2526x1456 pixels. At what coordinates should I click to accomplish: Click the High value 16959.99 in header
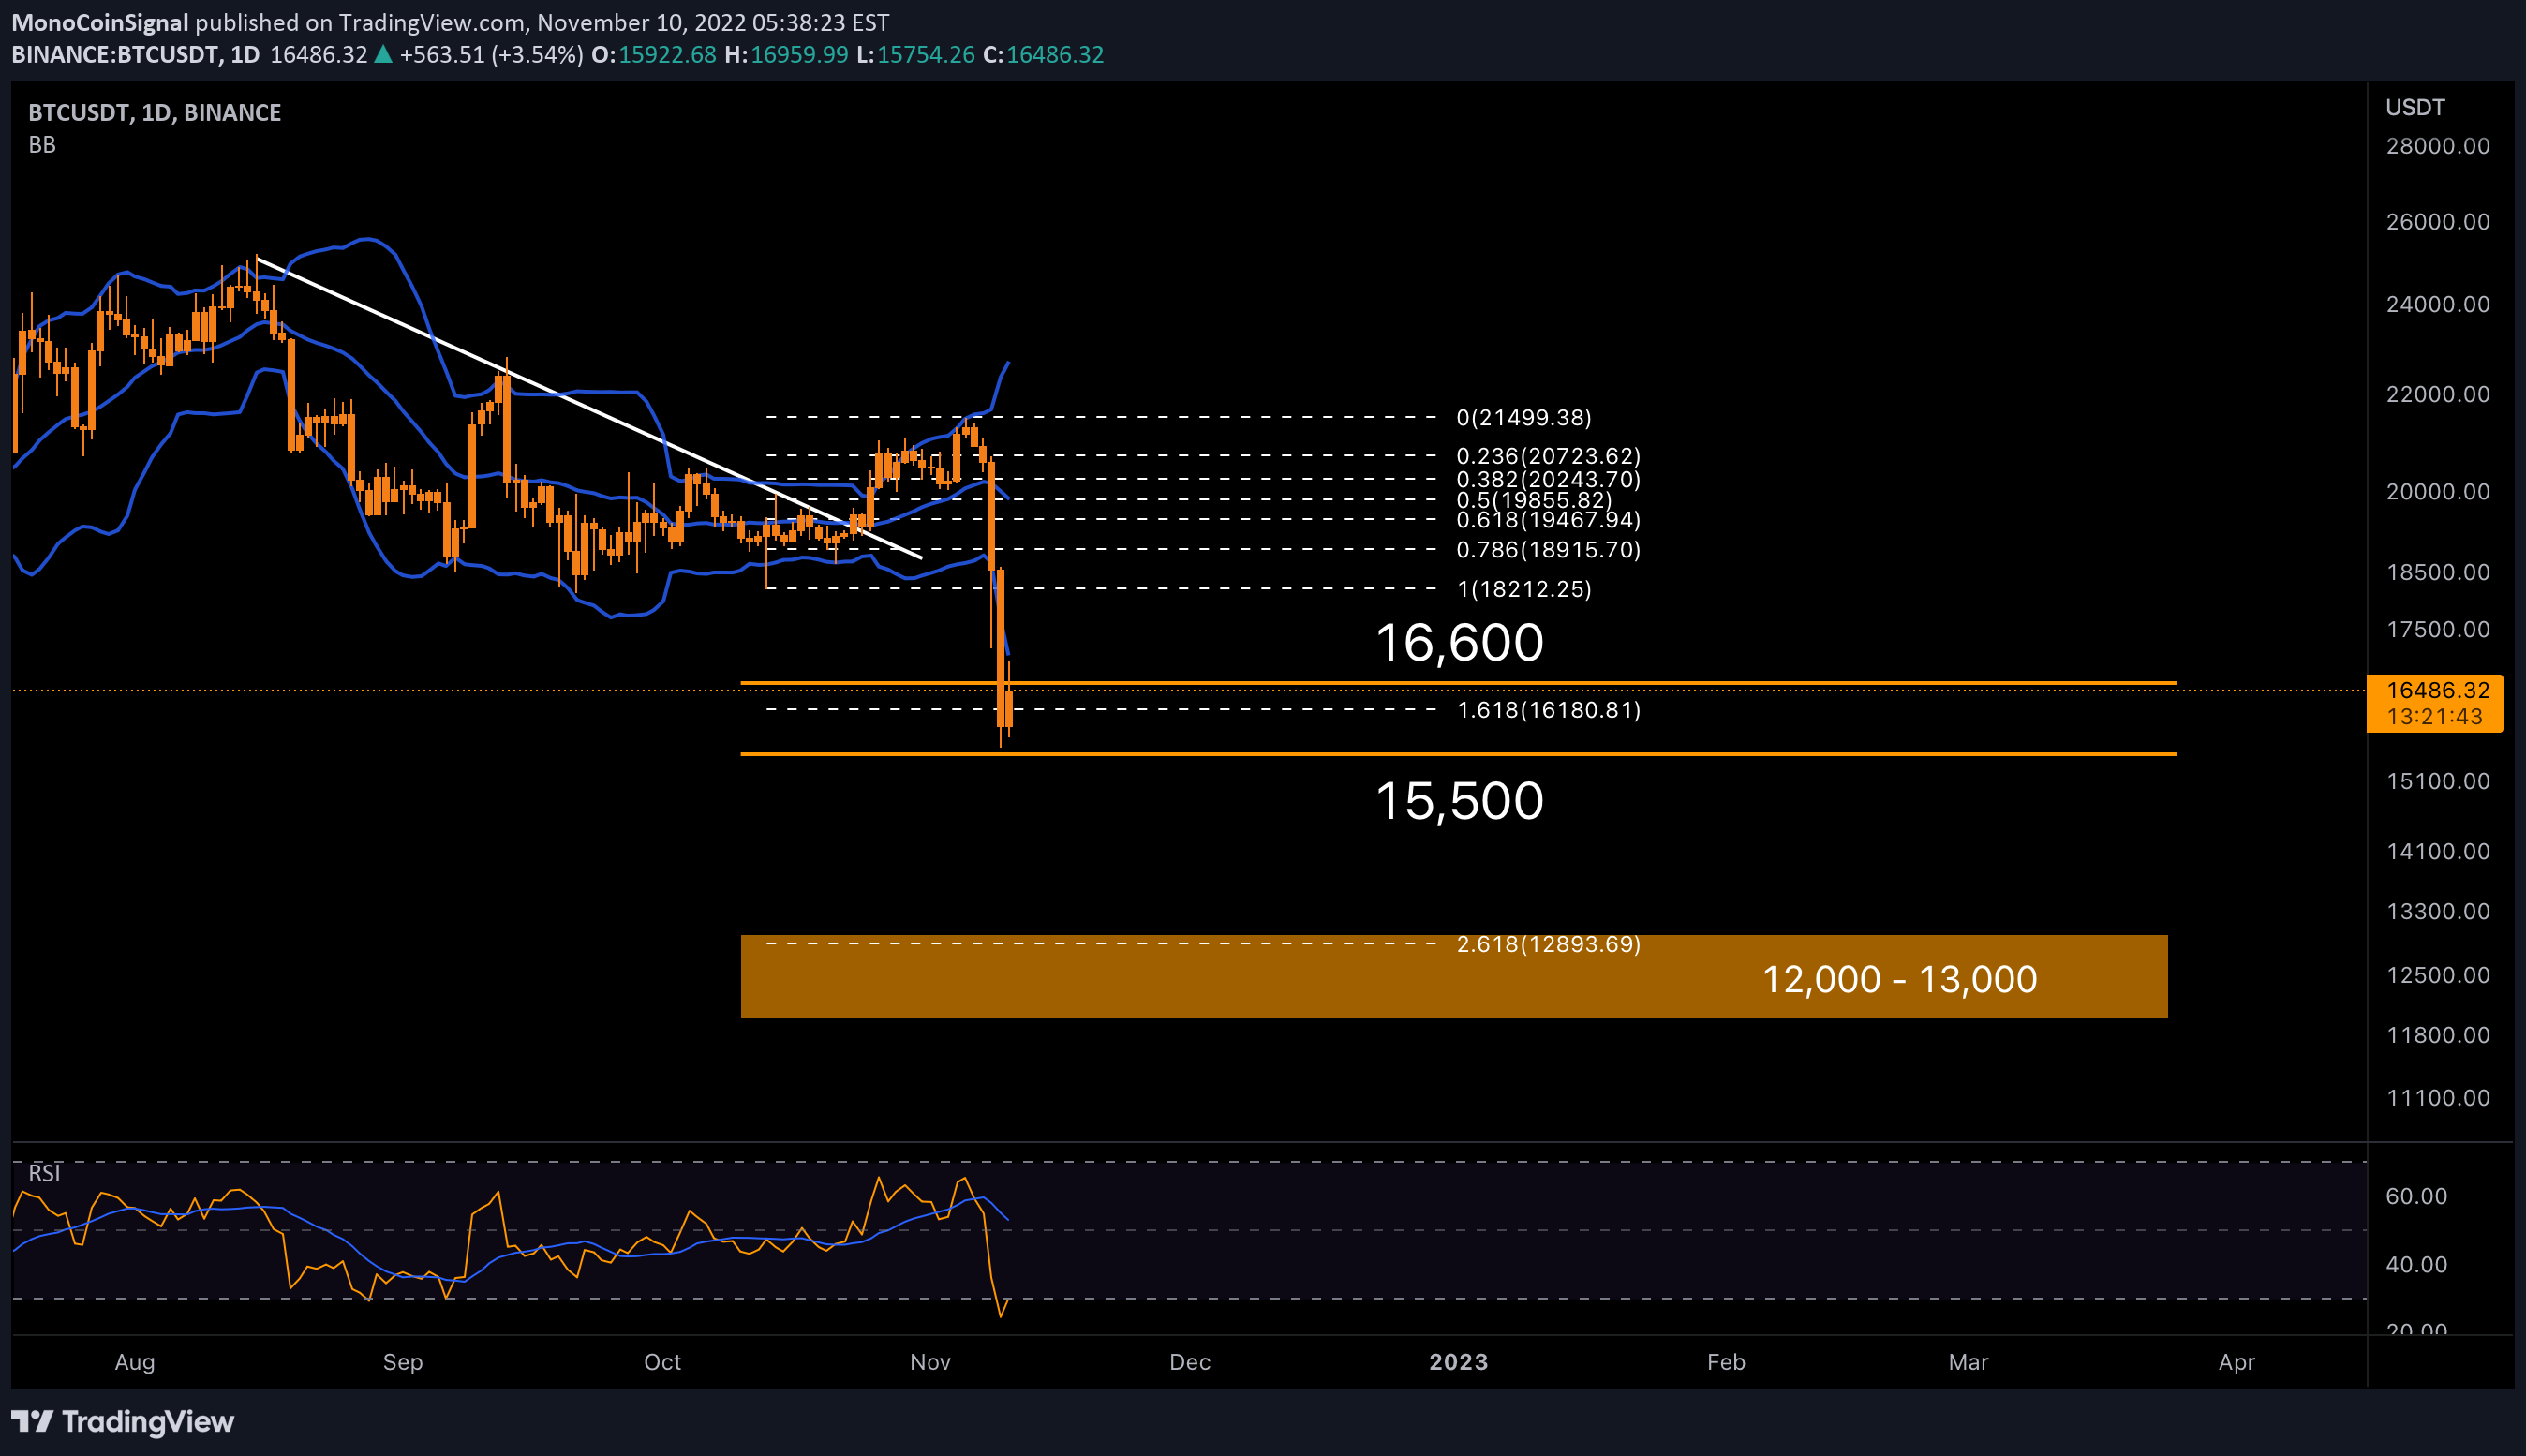click(x=799, y=54)
